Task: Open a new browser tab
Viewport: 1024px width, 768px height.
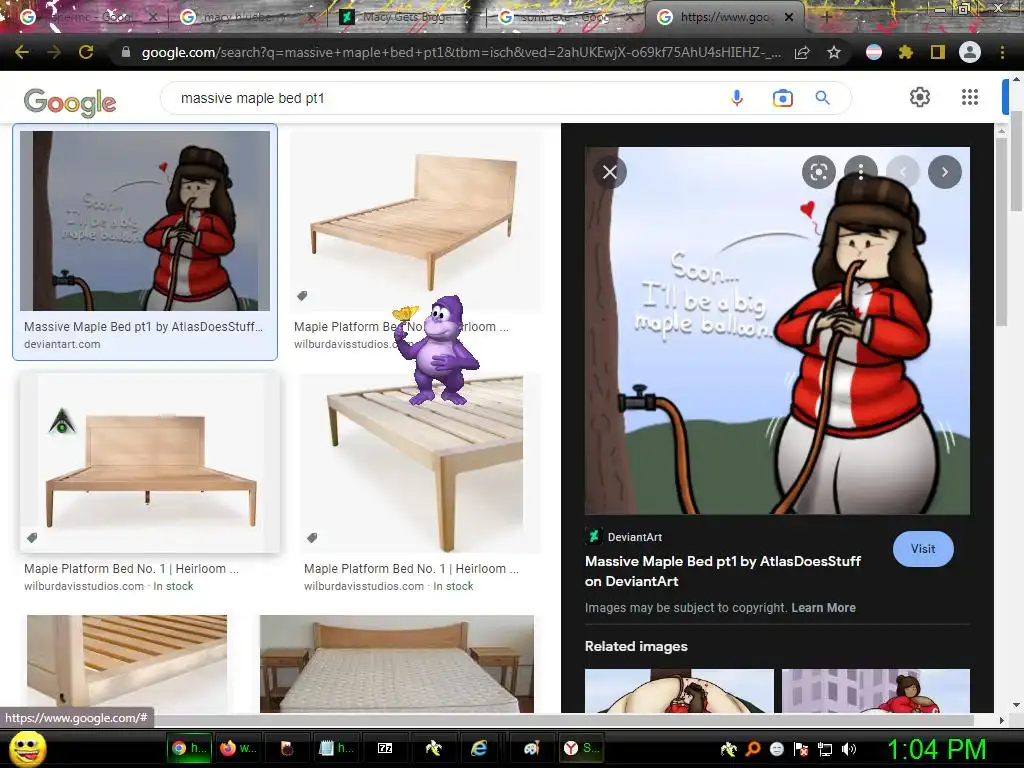Action: (827, 18)
